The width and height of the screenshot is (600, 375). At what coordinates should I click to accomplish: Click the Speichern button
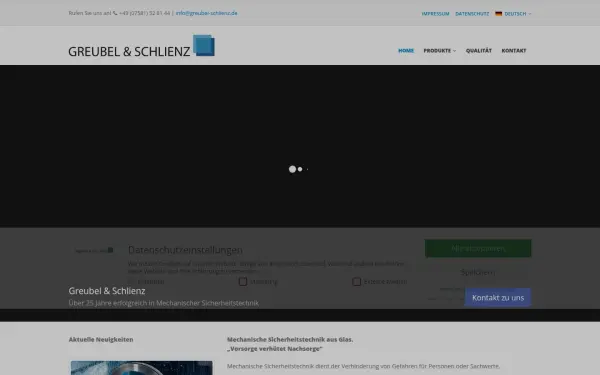pos(478,272)
